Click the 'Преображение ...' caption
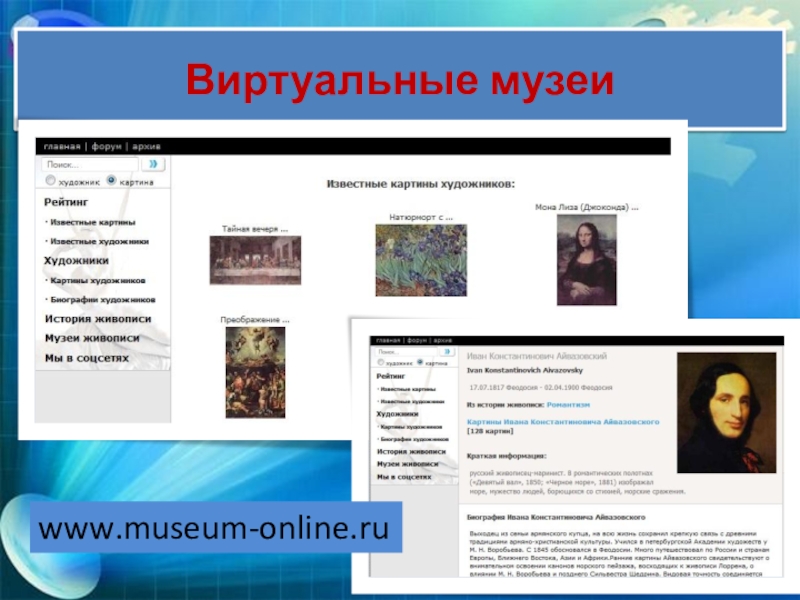This screenshot has height=600, width=800. 255,320
